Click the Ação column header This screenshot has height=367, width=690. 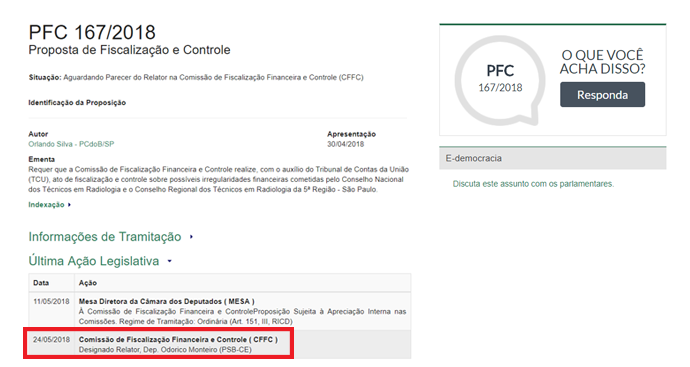click(x=88, y=283)
